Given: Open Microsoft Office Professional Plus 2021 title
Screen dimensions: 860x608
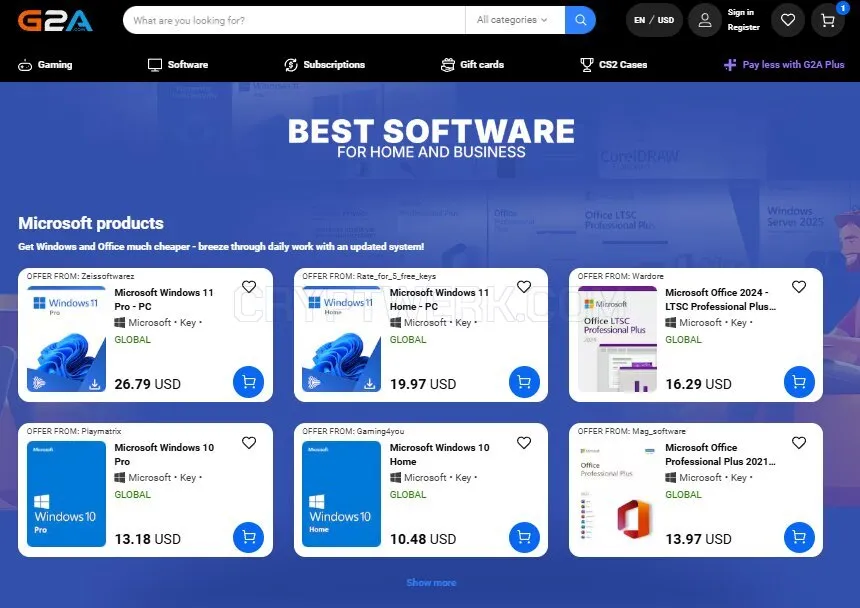Looking at the screenshot, I should tap(720, 454).
